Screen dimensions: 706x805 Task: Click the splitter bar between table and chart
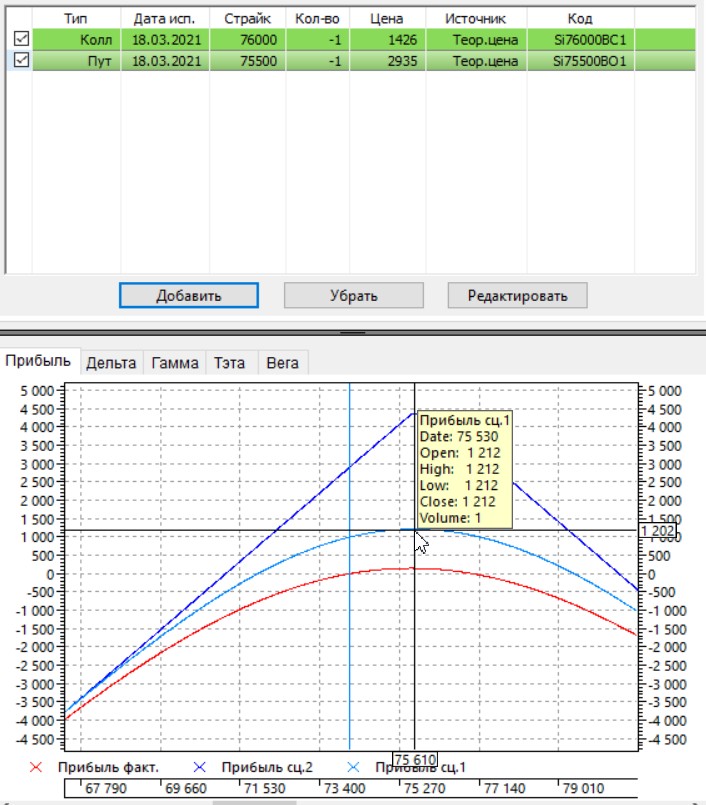[353, 328]
